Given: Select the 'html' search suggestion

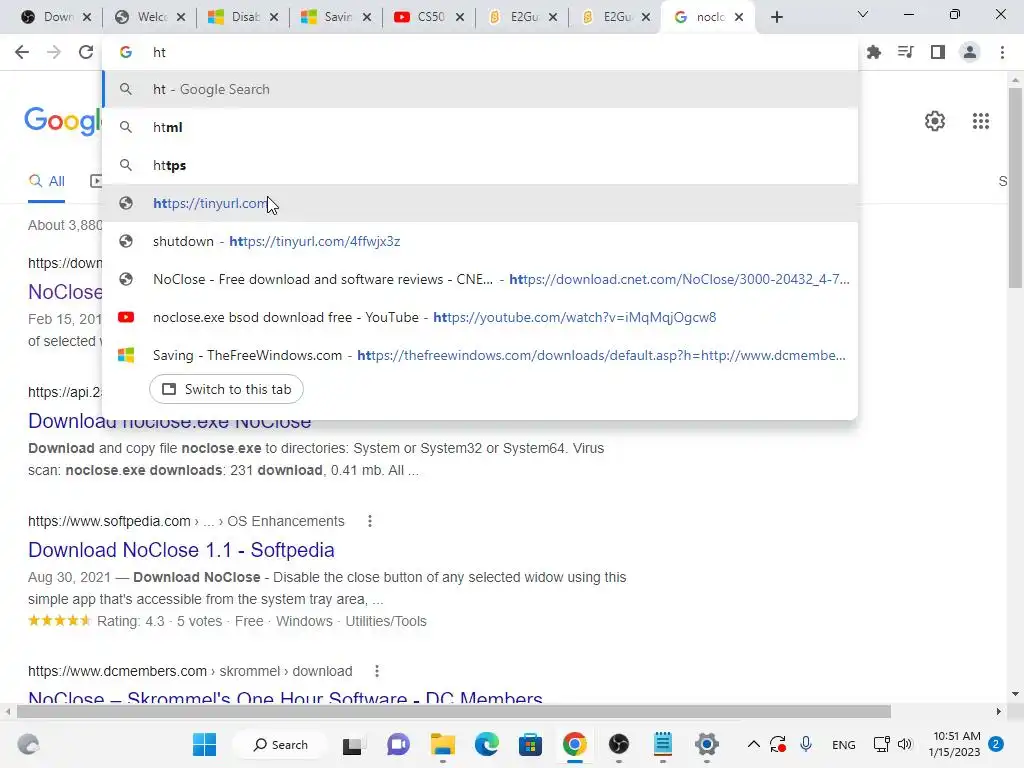Looking at the screenshot, I should click(480, 127).
